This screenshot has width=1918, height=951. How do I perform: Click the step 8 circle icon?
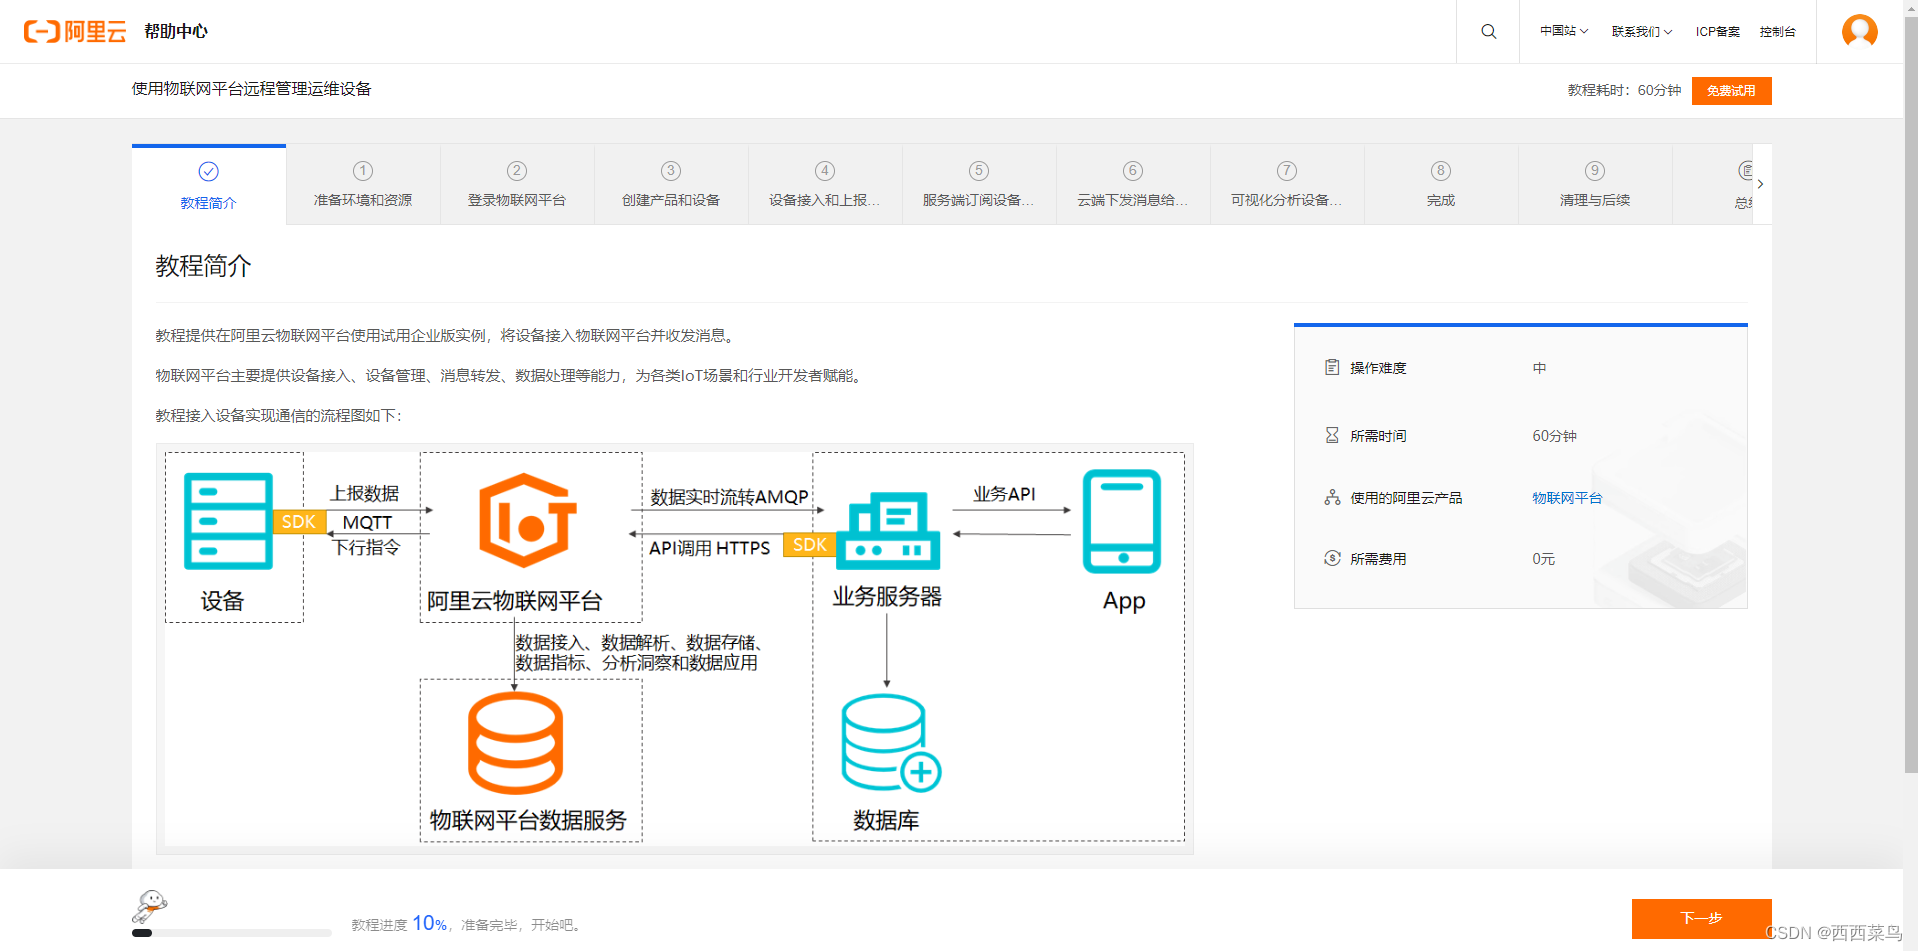pos(1441,171)
